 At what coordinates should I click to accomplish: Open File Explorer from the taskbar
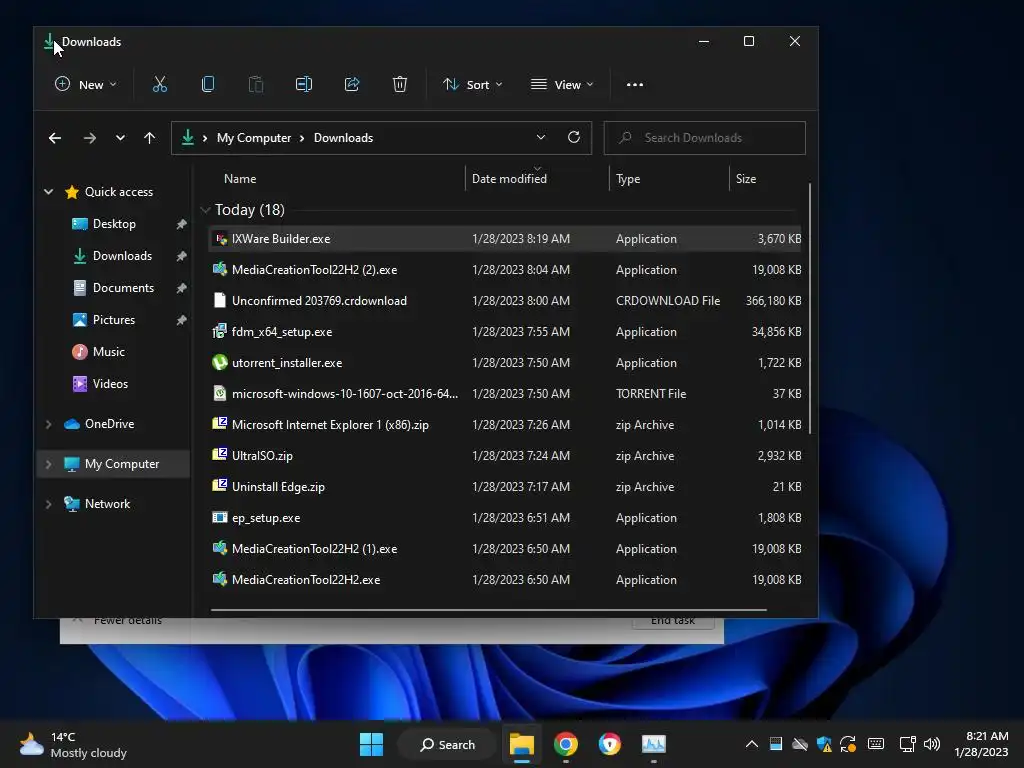pyautogui.click(x=522, y=744)
